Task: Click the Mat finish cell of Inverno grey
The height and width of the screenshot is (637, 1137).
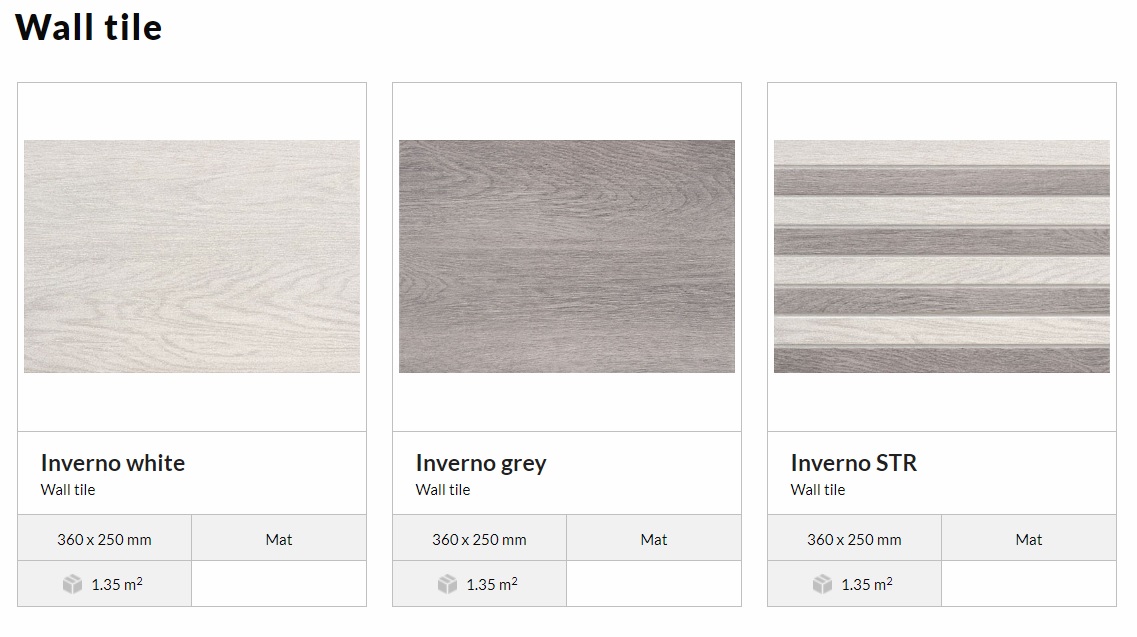Action: click(x=654, y=538)
